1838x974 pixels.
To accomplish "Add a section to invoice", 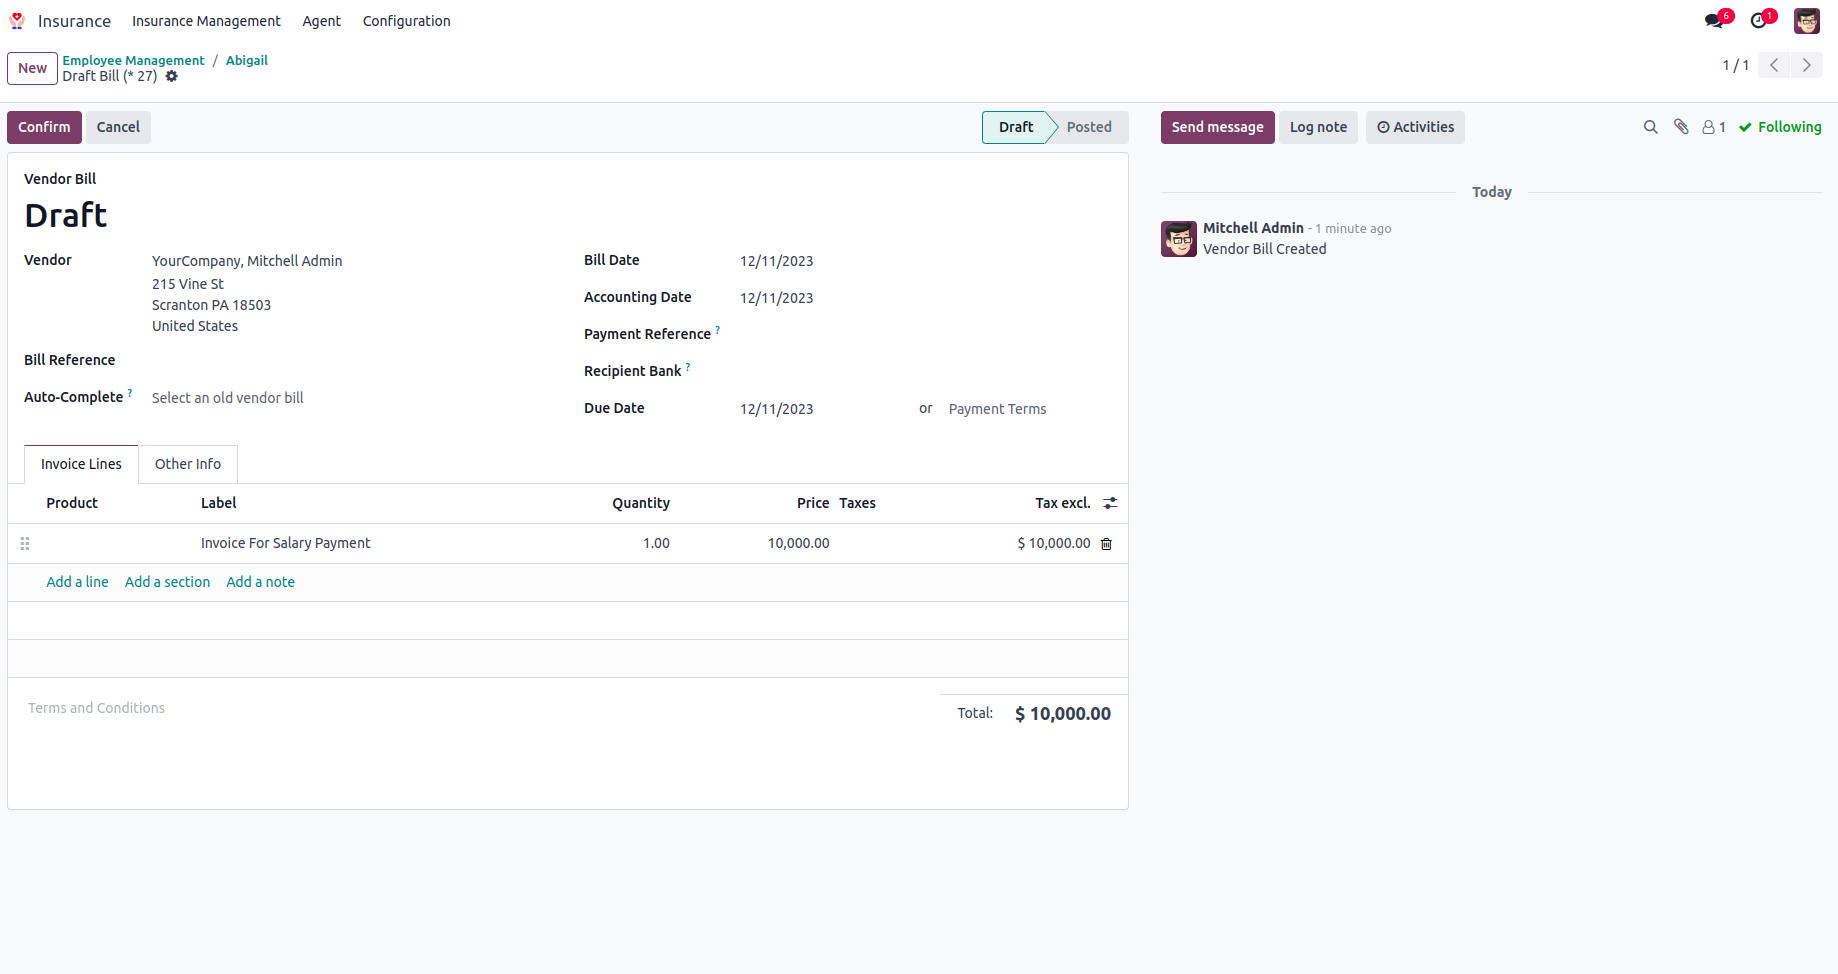I will pos(167,582).
